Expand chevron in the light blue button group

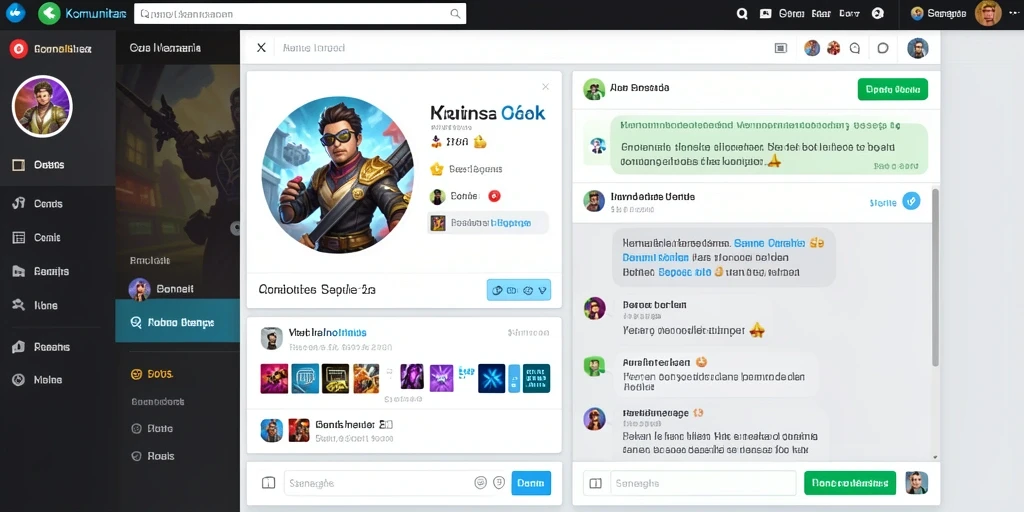tap(543, 290)
